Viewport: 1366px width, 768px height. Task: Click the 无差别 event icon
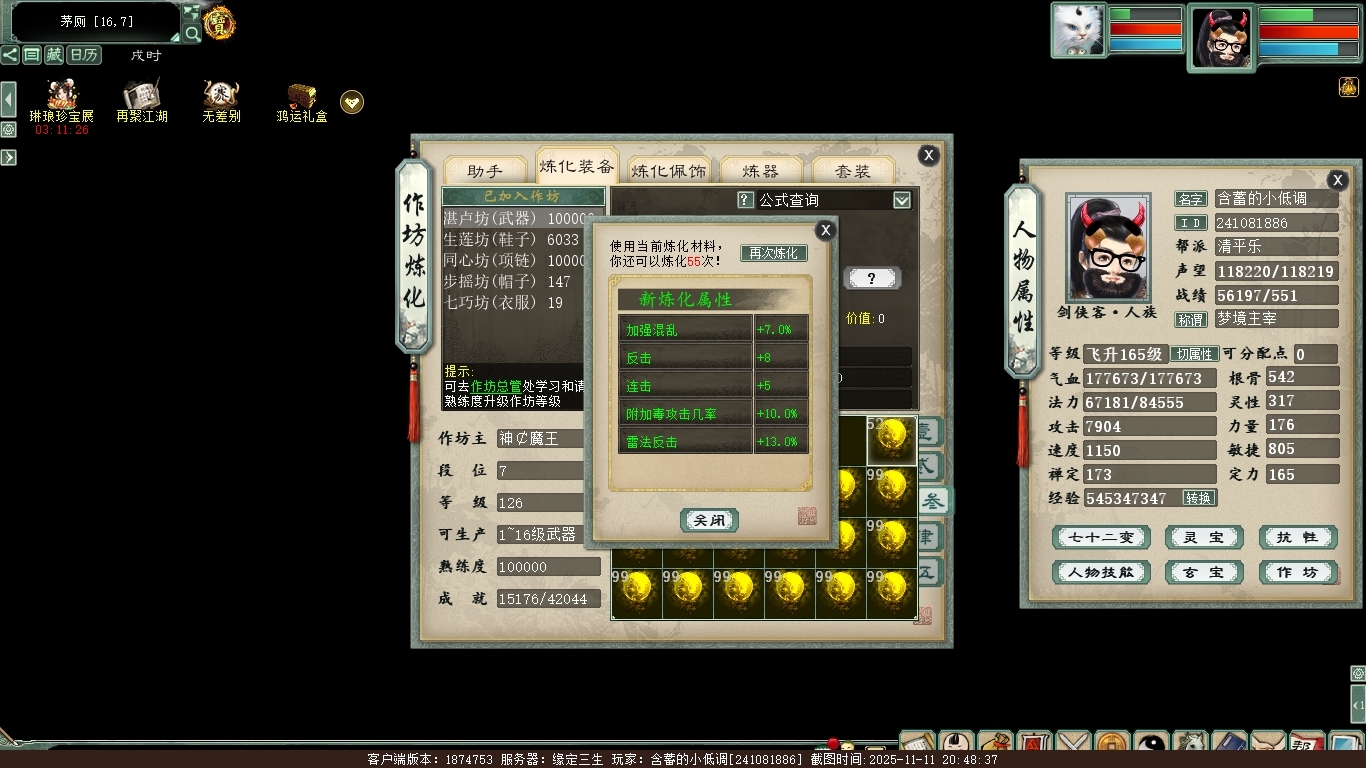[221, 97]
